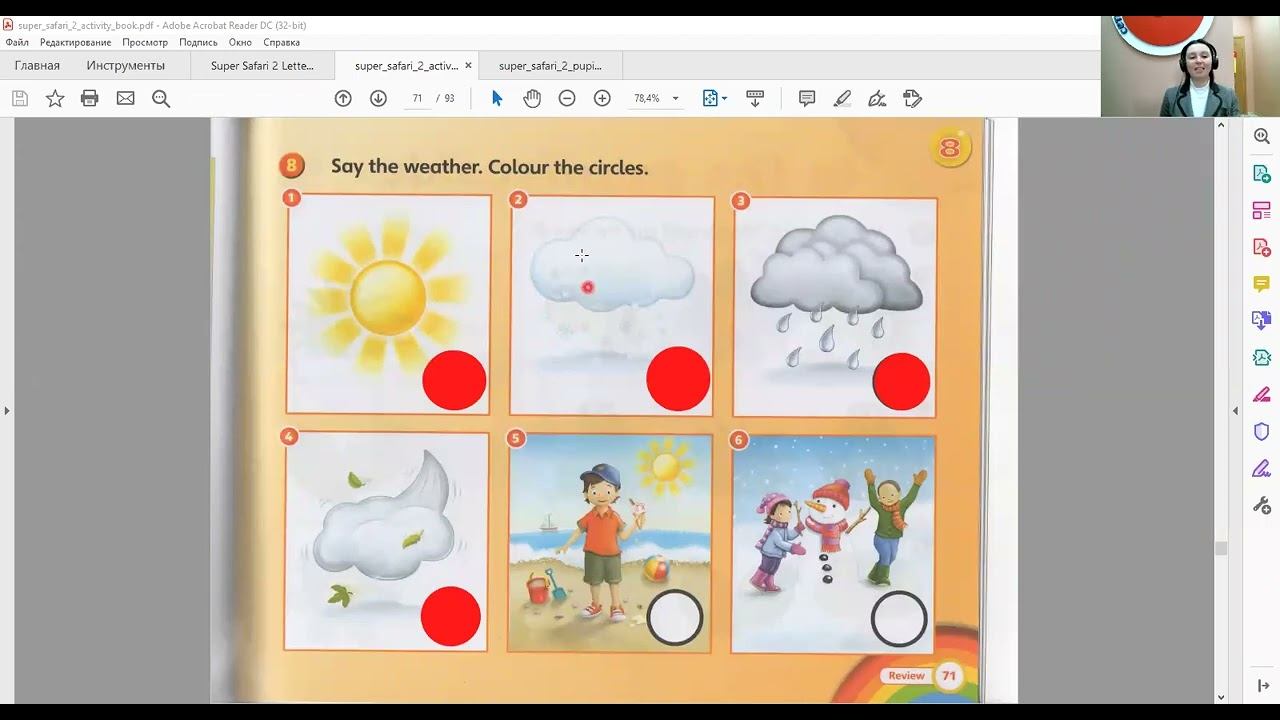
Task: Activate the Hand pan tool
Action: (532, 98)
